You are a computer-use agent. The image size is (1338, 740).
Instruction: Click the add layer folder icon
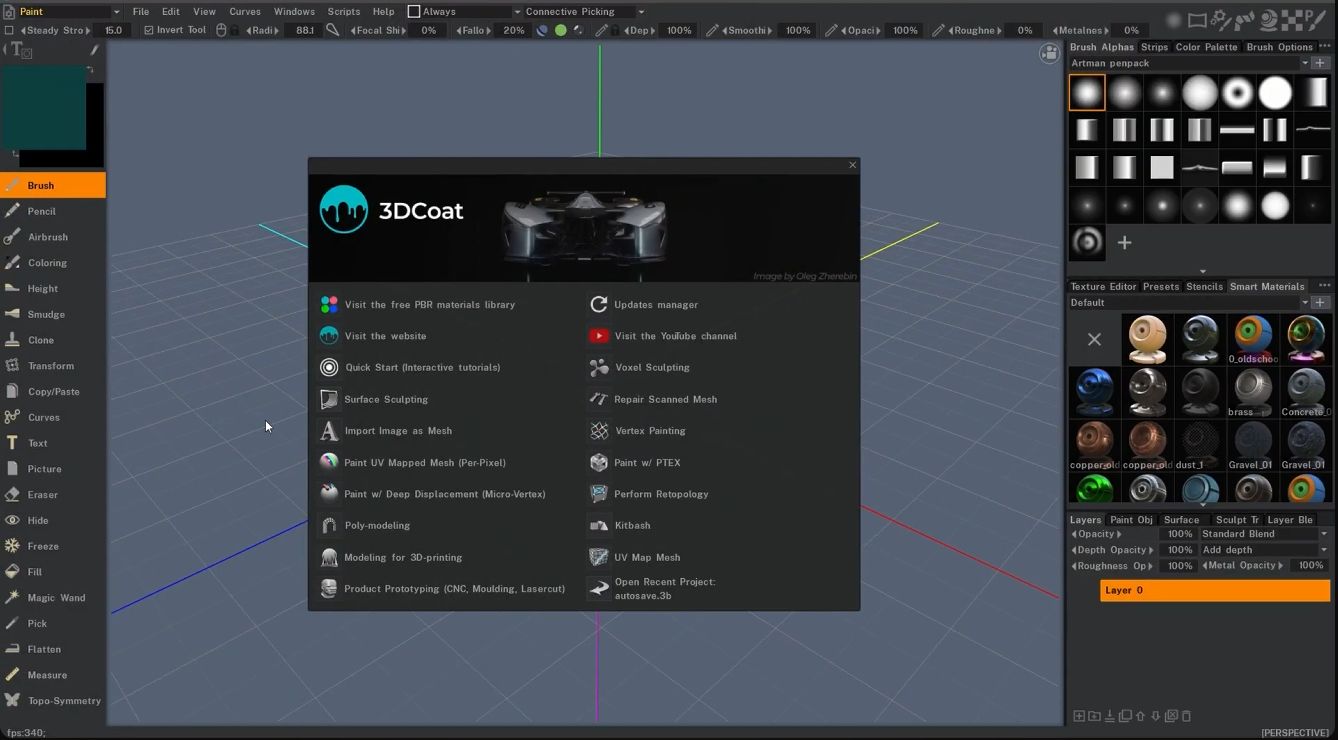point(1094,716)
